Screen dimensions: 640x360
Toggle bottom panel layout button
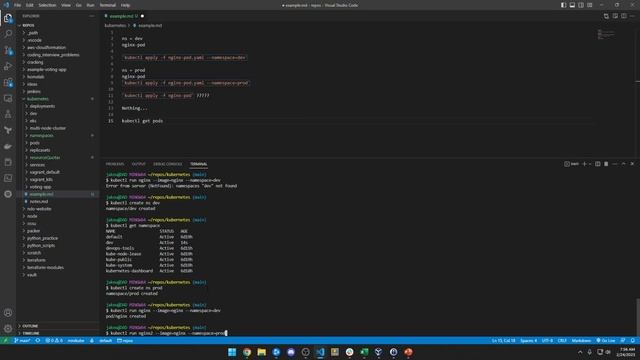click(572, 5)
